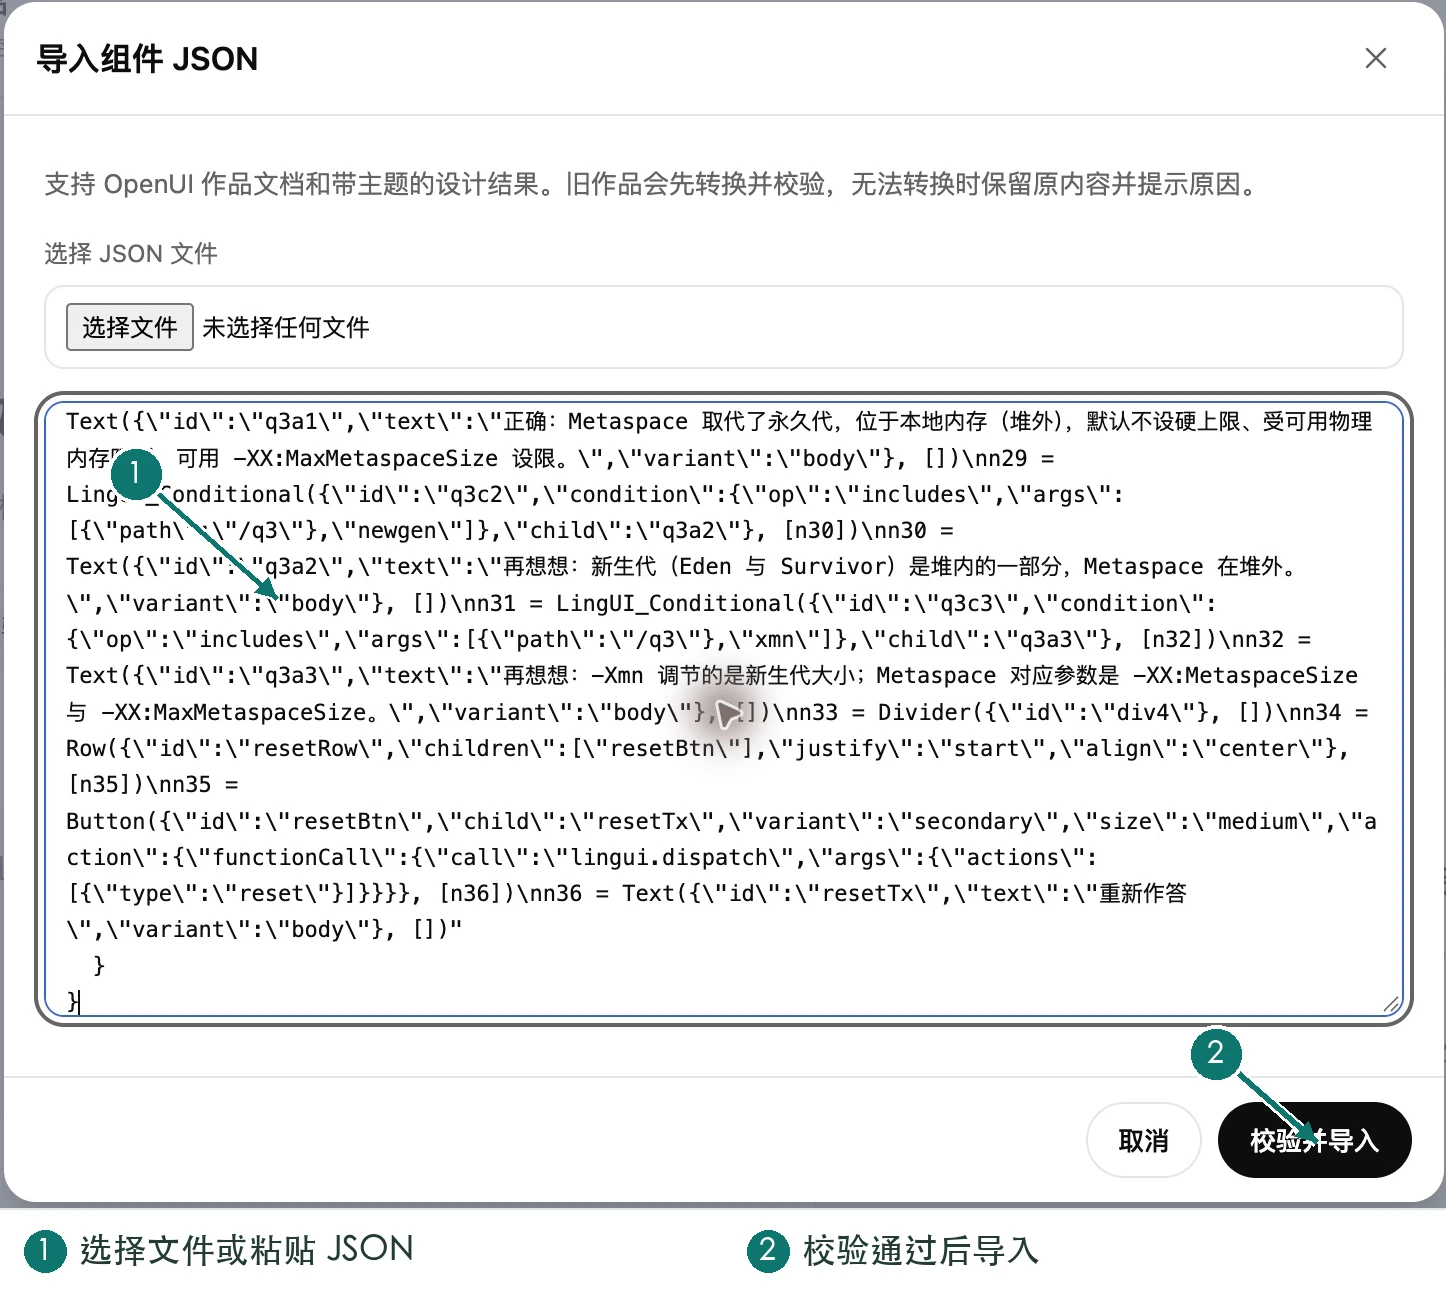This screenshot has width=1446, height=1300.
Task: Click the 选择 JSON 文件 label
Action: tap(131, 253)
